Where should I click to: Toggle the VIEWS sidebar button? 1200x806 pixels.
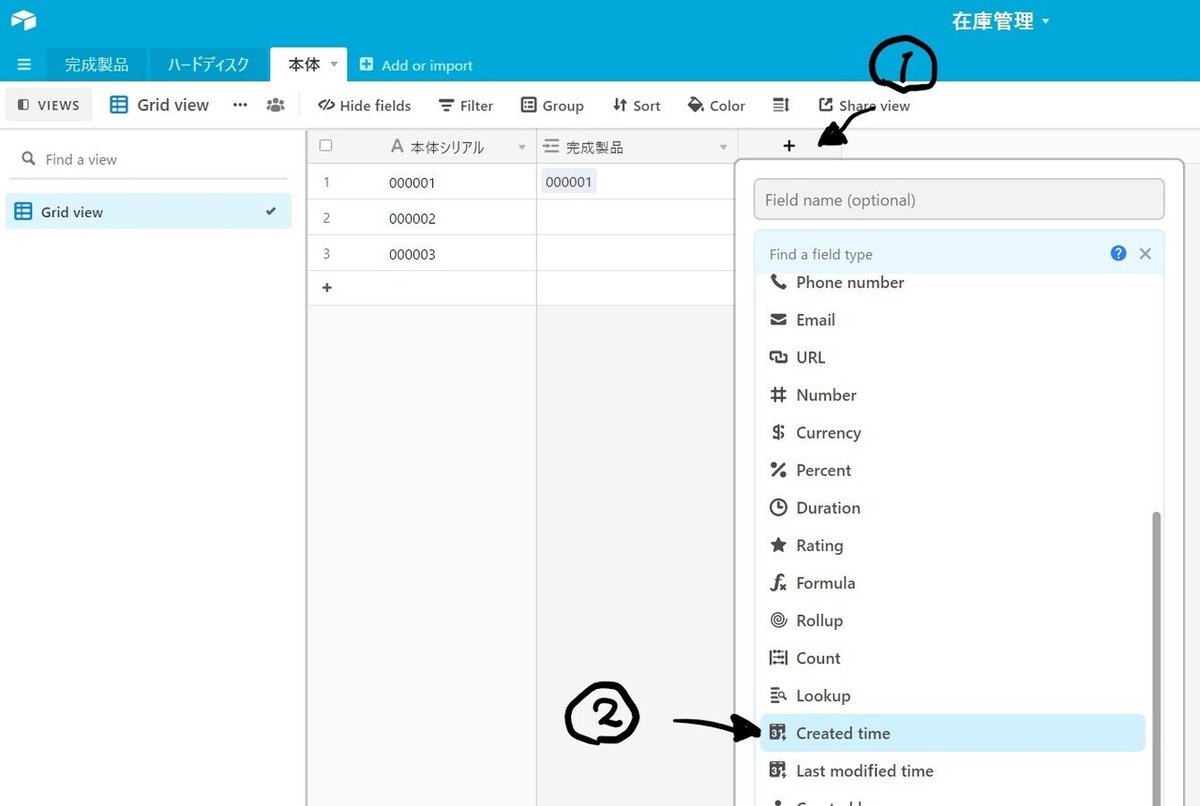pyautogui.click(x=49, y=105)
